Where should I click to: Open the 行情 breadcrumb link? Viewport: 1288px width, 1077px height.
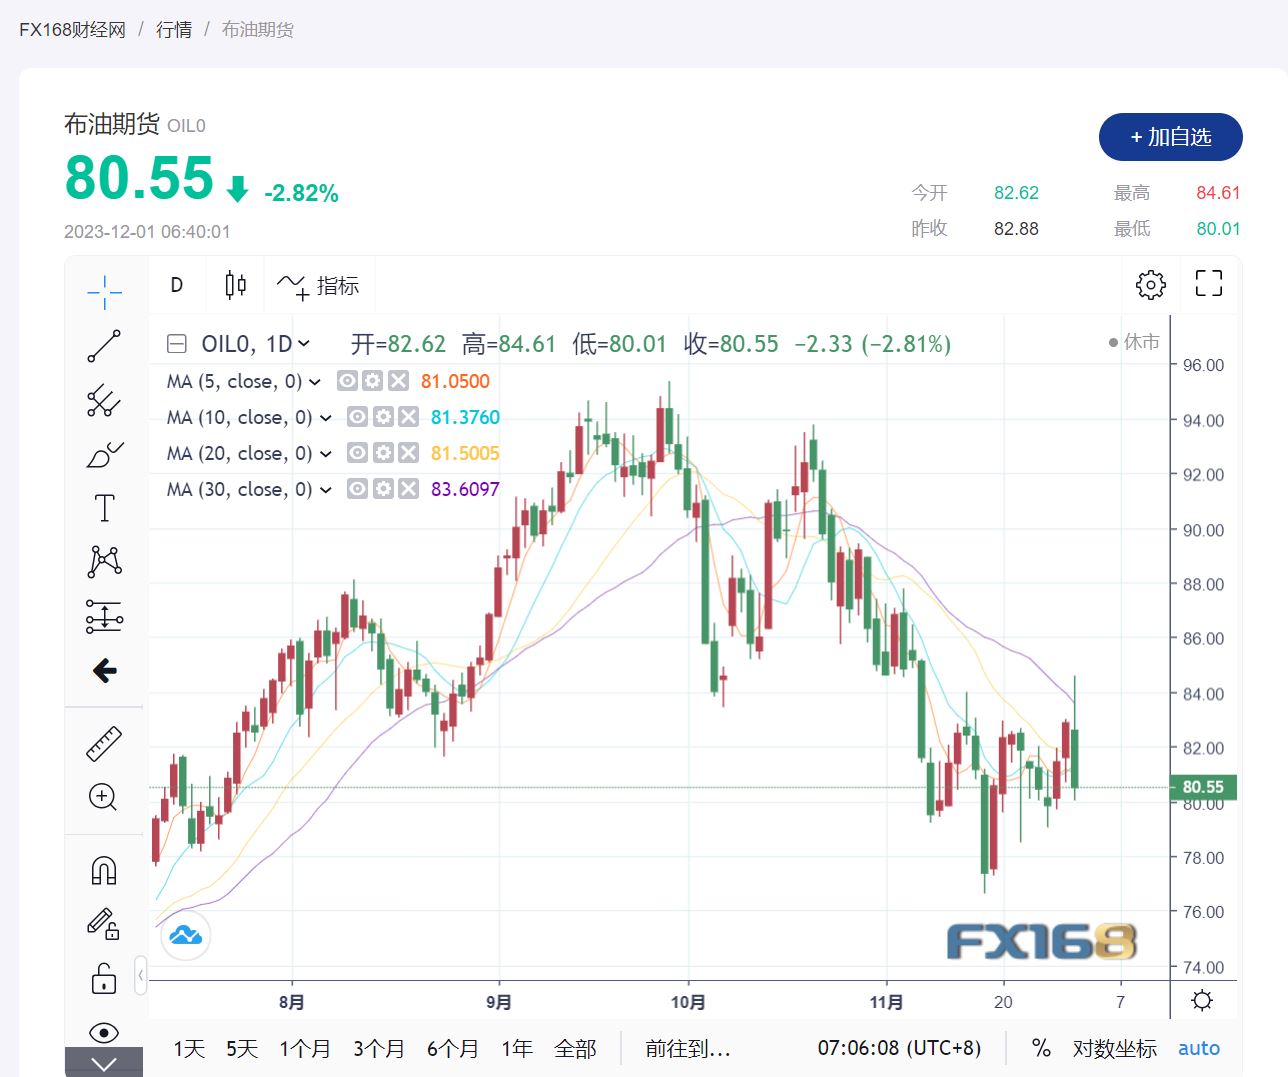pyautogui.click(x=174, y=30)
